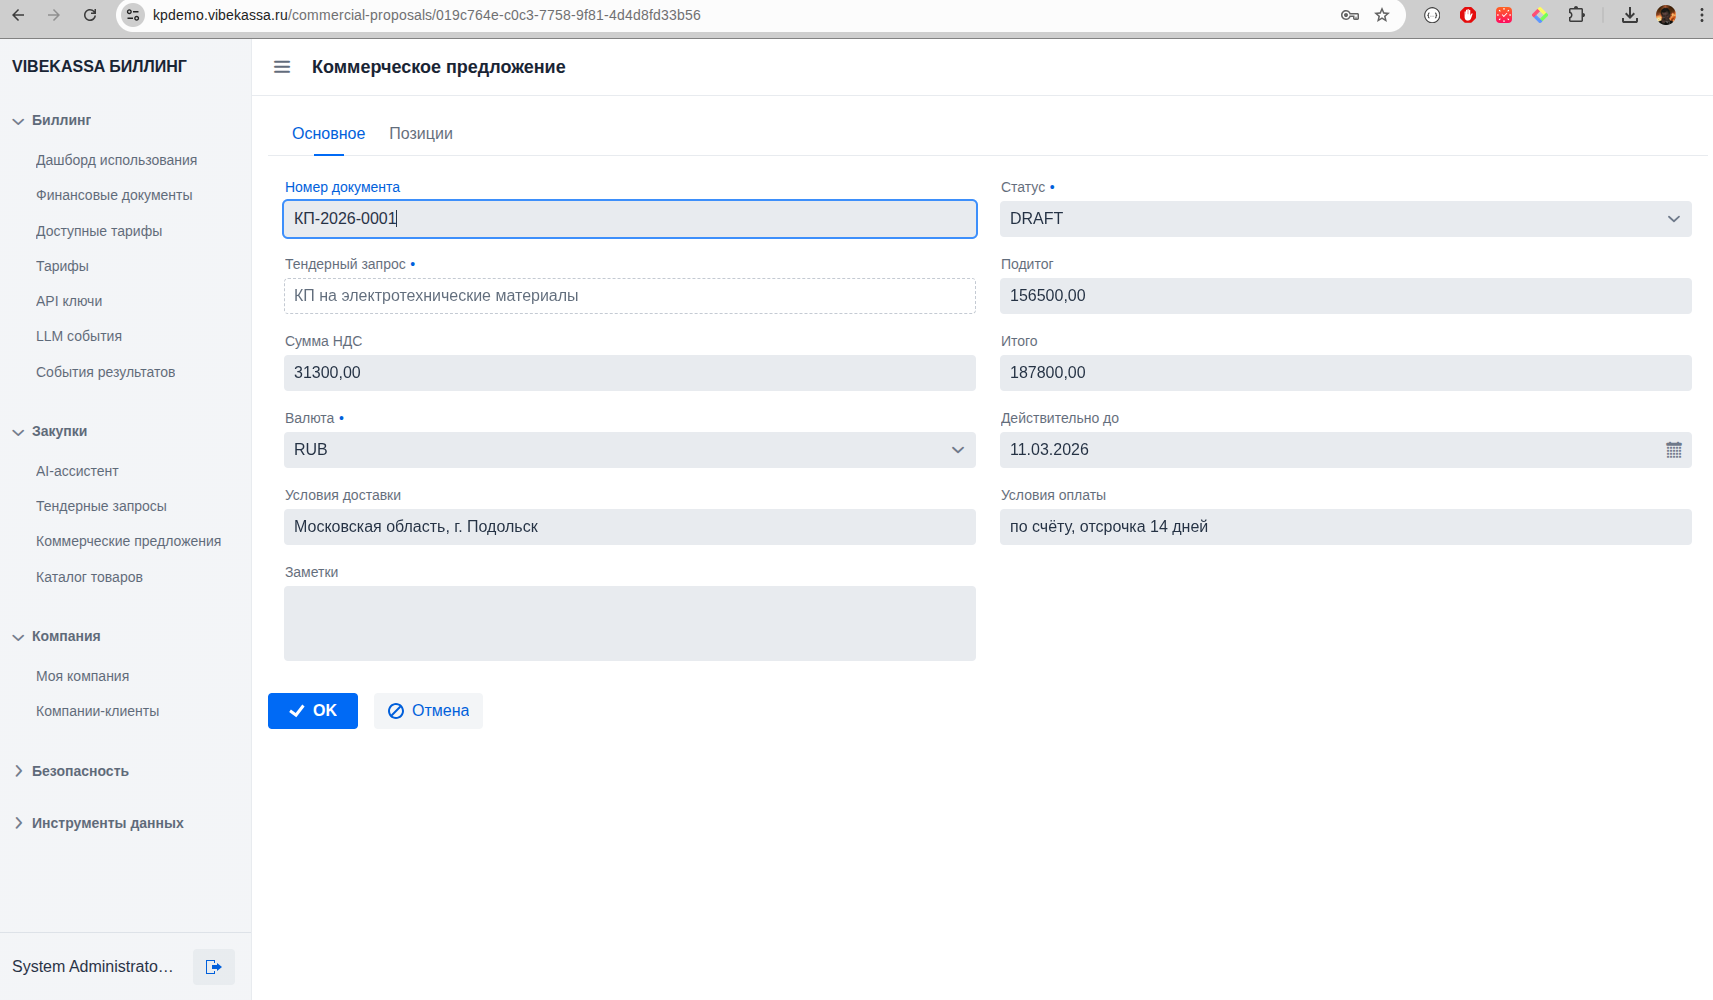Image resolution: width=1713 pixels, height=1000 pixels.
Task: Select the Основное tab
Action: coord(328,134)
